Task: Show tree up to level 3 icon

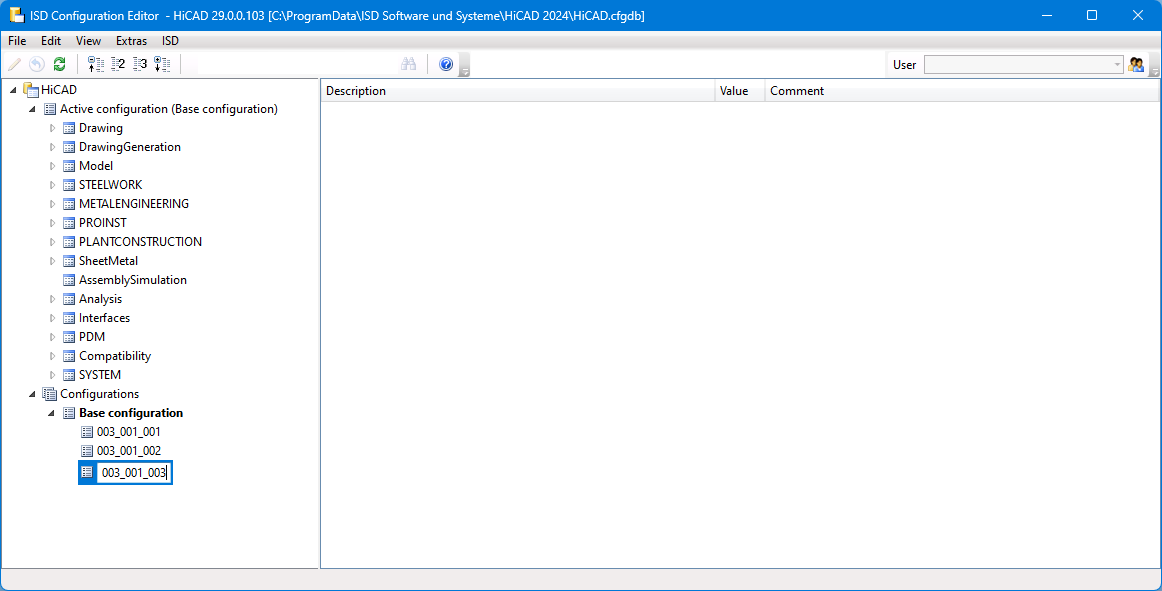Action: tap(140, 65)
